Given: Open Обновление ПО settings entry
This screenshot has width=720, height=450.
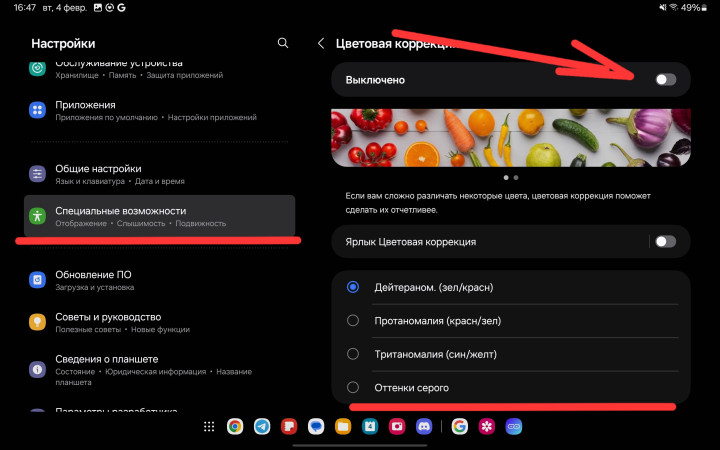Looking at the screenshot, I should point(160,280).
